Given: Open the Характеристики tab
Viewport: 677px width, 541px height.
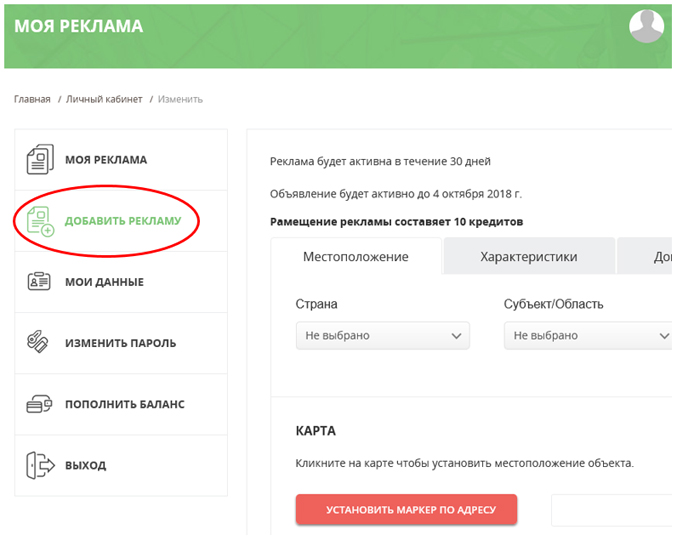Looking at the screenshot, I should pyautogui.click(x=528, y=257).
